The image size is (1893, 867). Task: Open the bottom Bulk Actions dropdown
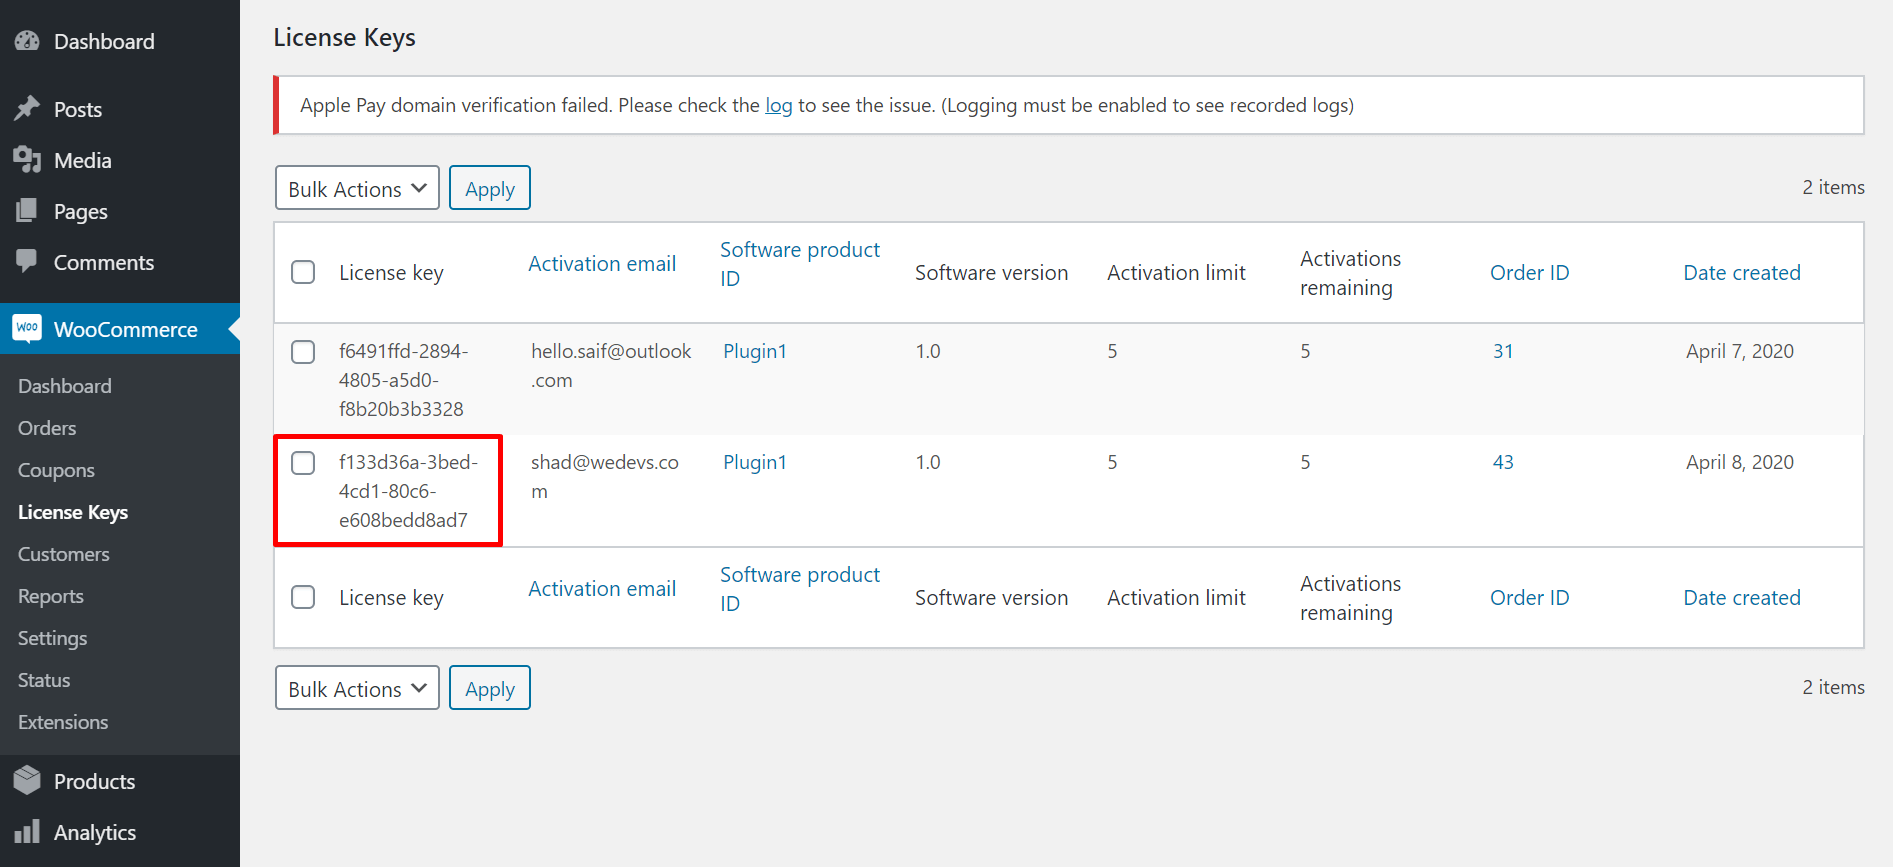357,688
